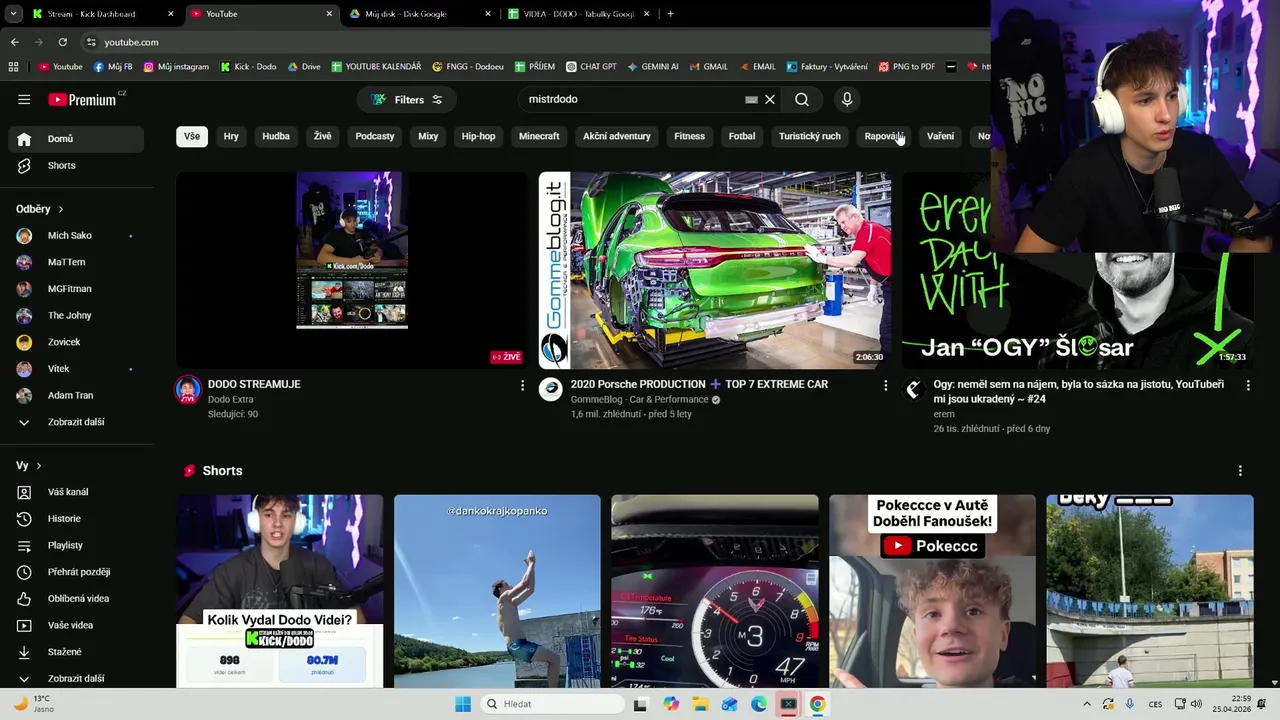
Task: Open File Explorer from taskbar
Action: [700, 704]
